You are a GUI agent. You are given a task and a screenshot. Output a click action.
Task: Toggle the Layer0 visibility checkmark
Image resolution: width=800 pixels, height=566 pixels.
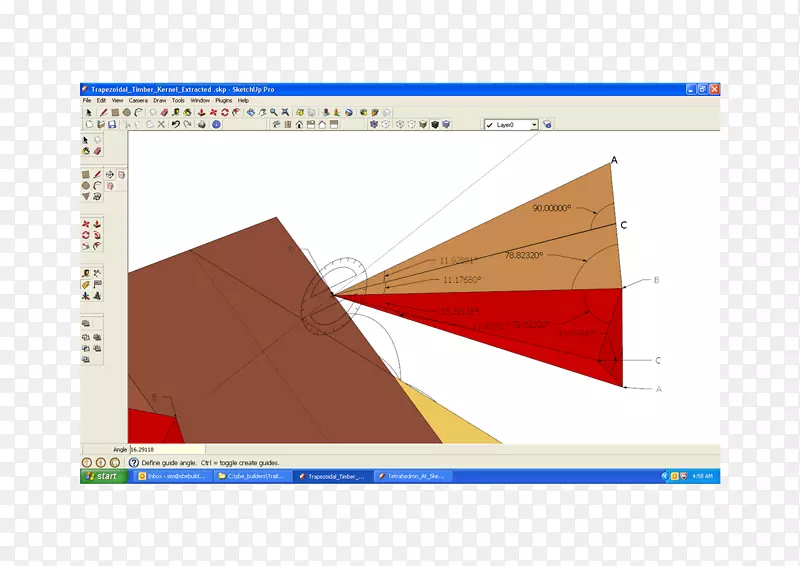[490, 125]
